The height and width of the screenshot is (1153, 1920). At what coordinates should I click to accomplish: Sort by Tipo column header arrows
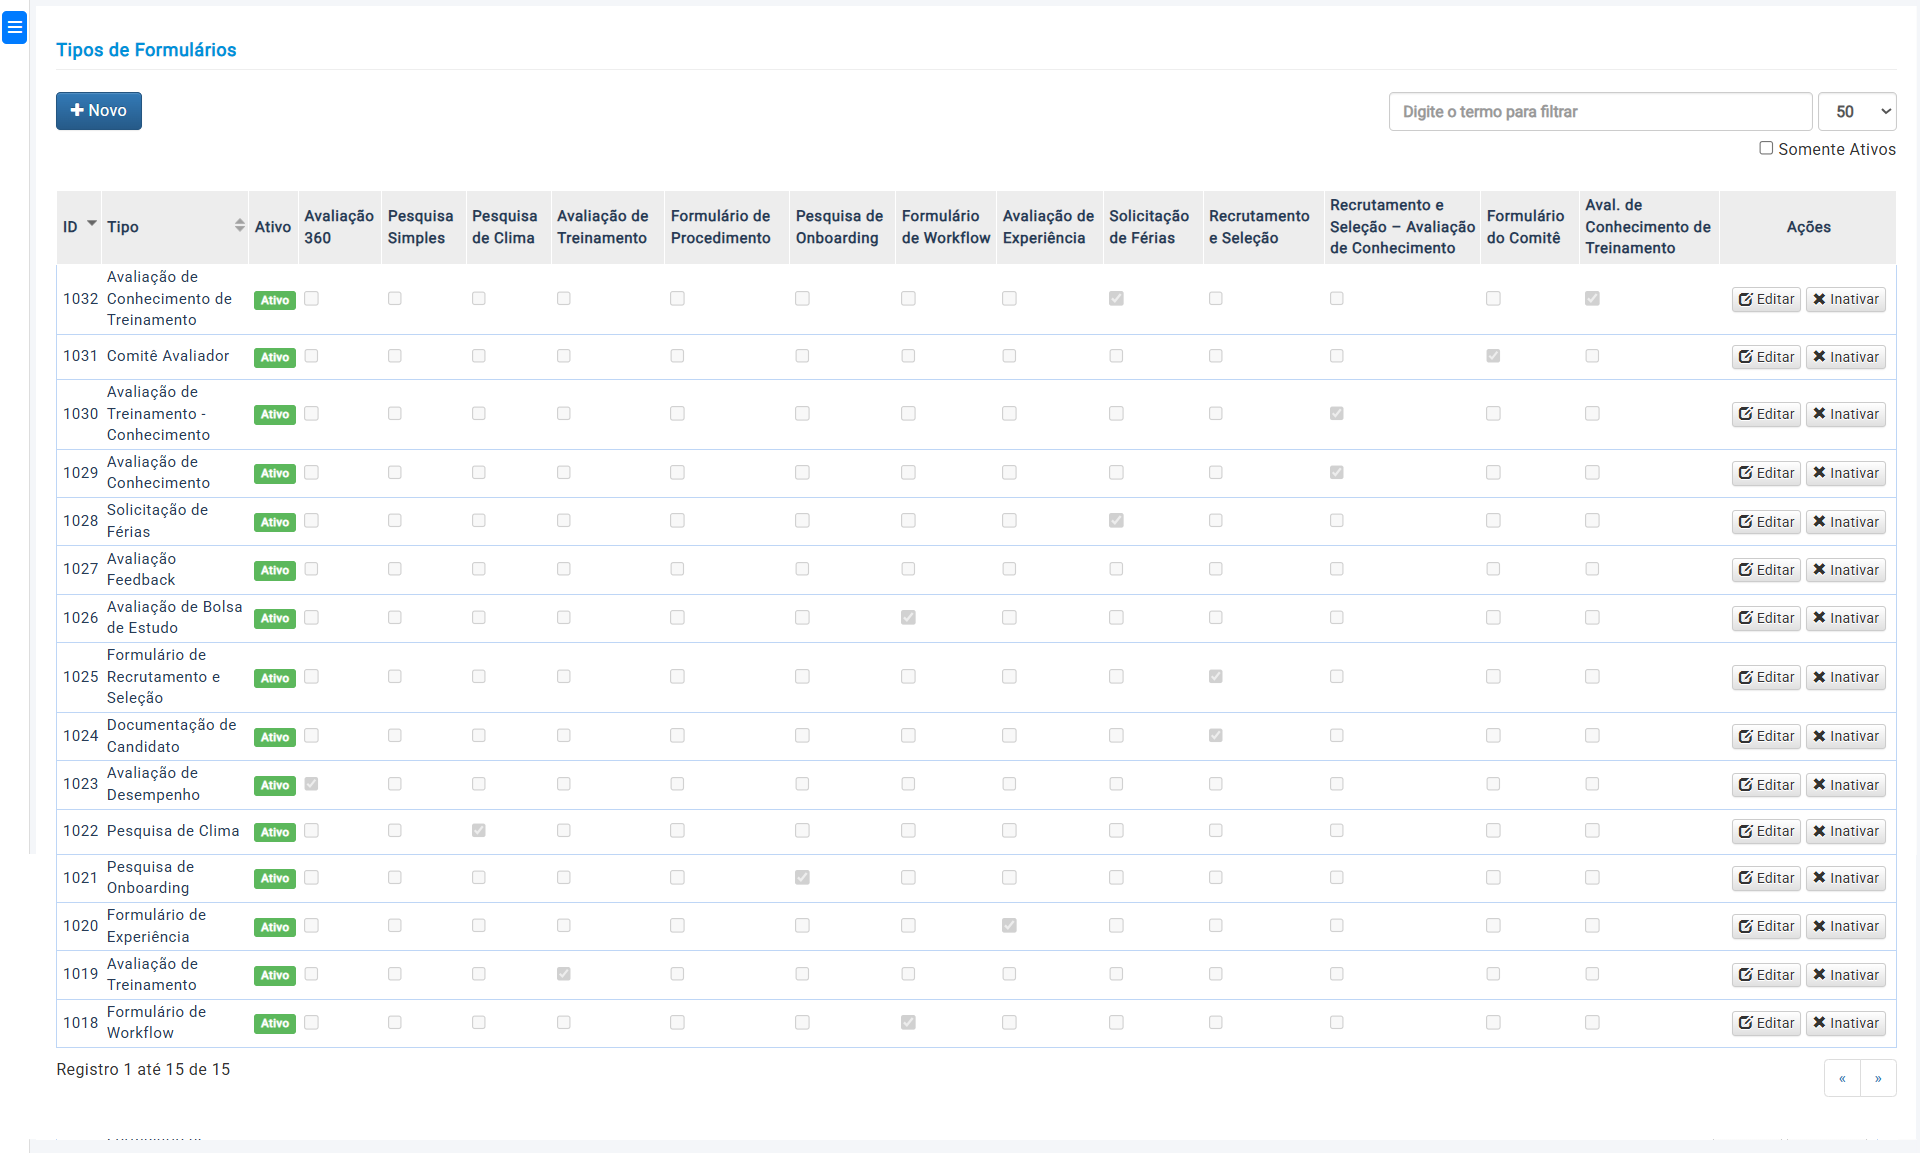click(x=239, y=226)
